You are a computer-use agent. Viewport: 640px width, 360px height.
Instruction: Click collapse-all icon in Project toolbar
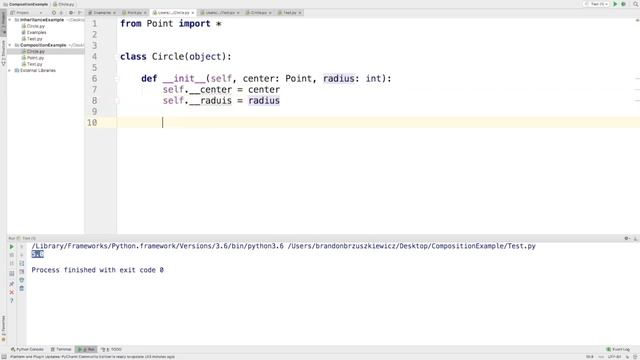pos(62,13)
